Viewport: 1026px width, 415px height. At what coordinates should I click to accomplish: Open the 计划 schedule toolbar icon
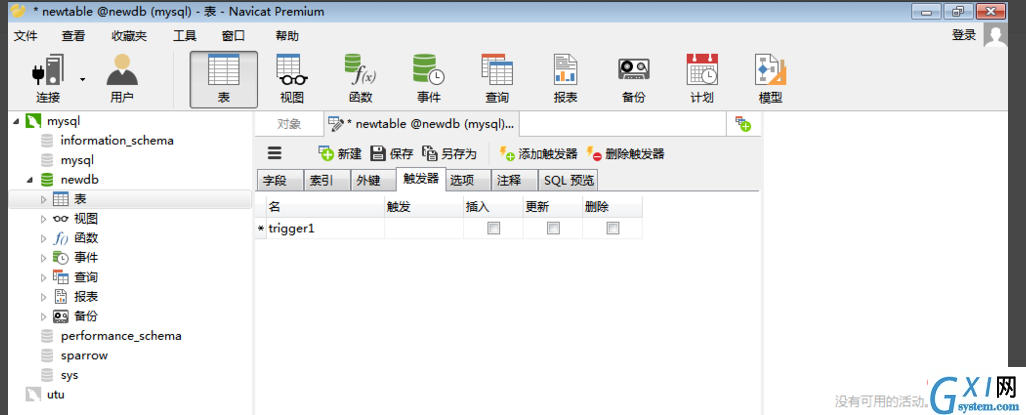702,79
